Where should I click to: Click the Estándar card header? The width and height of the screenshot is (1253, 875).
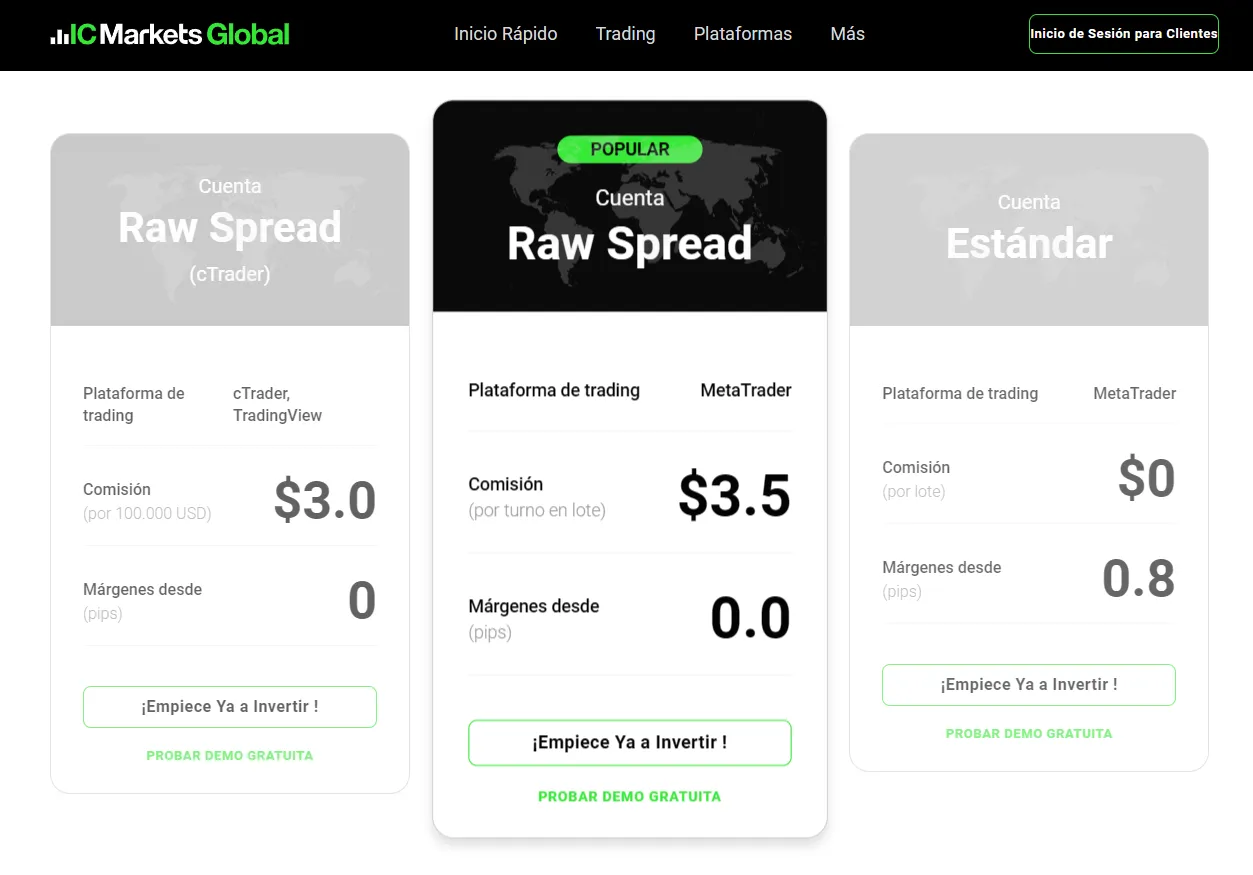pos(1029,230)
